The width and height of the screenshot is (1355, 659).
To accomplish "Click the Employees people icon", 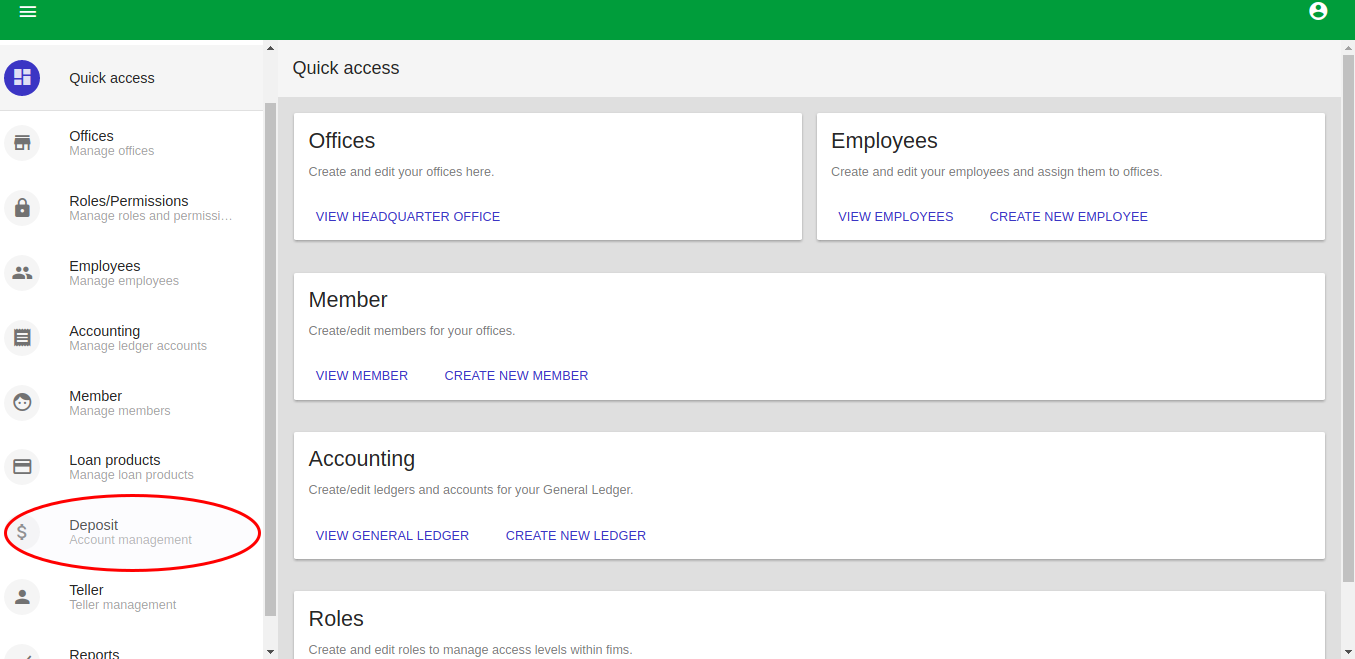I will click(22, 273).
